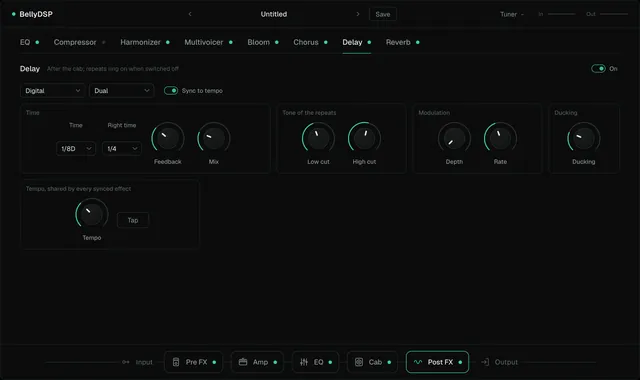Toggle the Cab status dot
Image resolution: width=640 pixels, height=380 pixels.
coord(389,362)
